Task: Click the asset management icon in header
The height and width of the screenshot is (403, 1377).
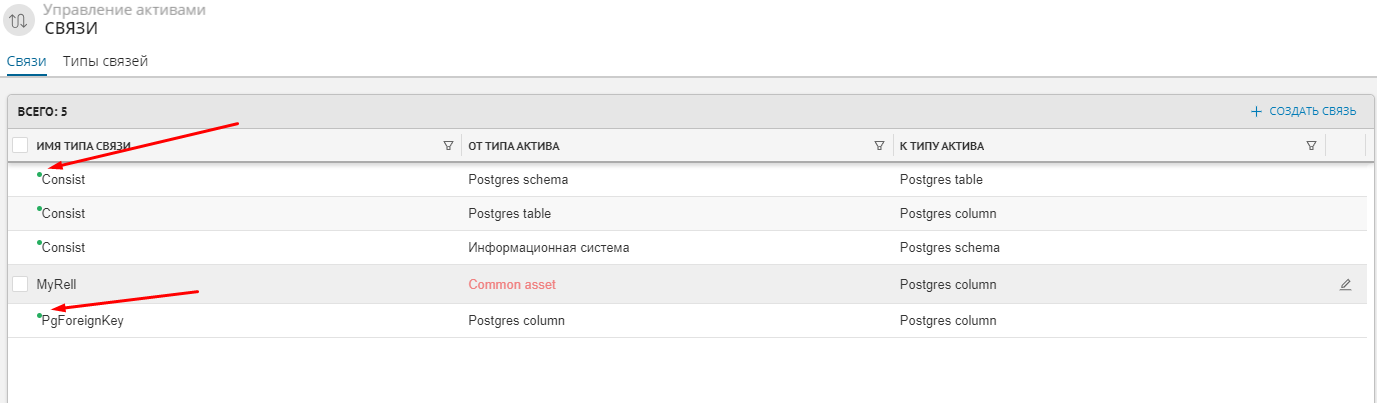Action: [19, 20]
